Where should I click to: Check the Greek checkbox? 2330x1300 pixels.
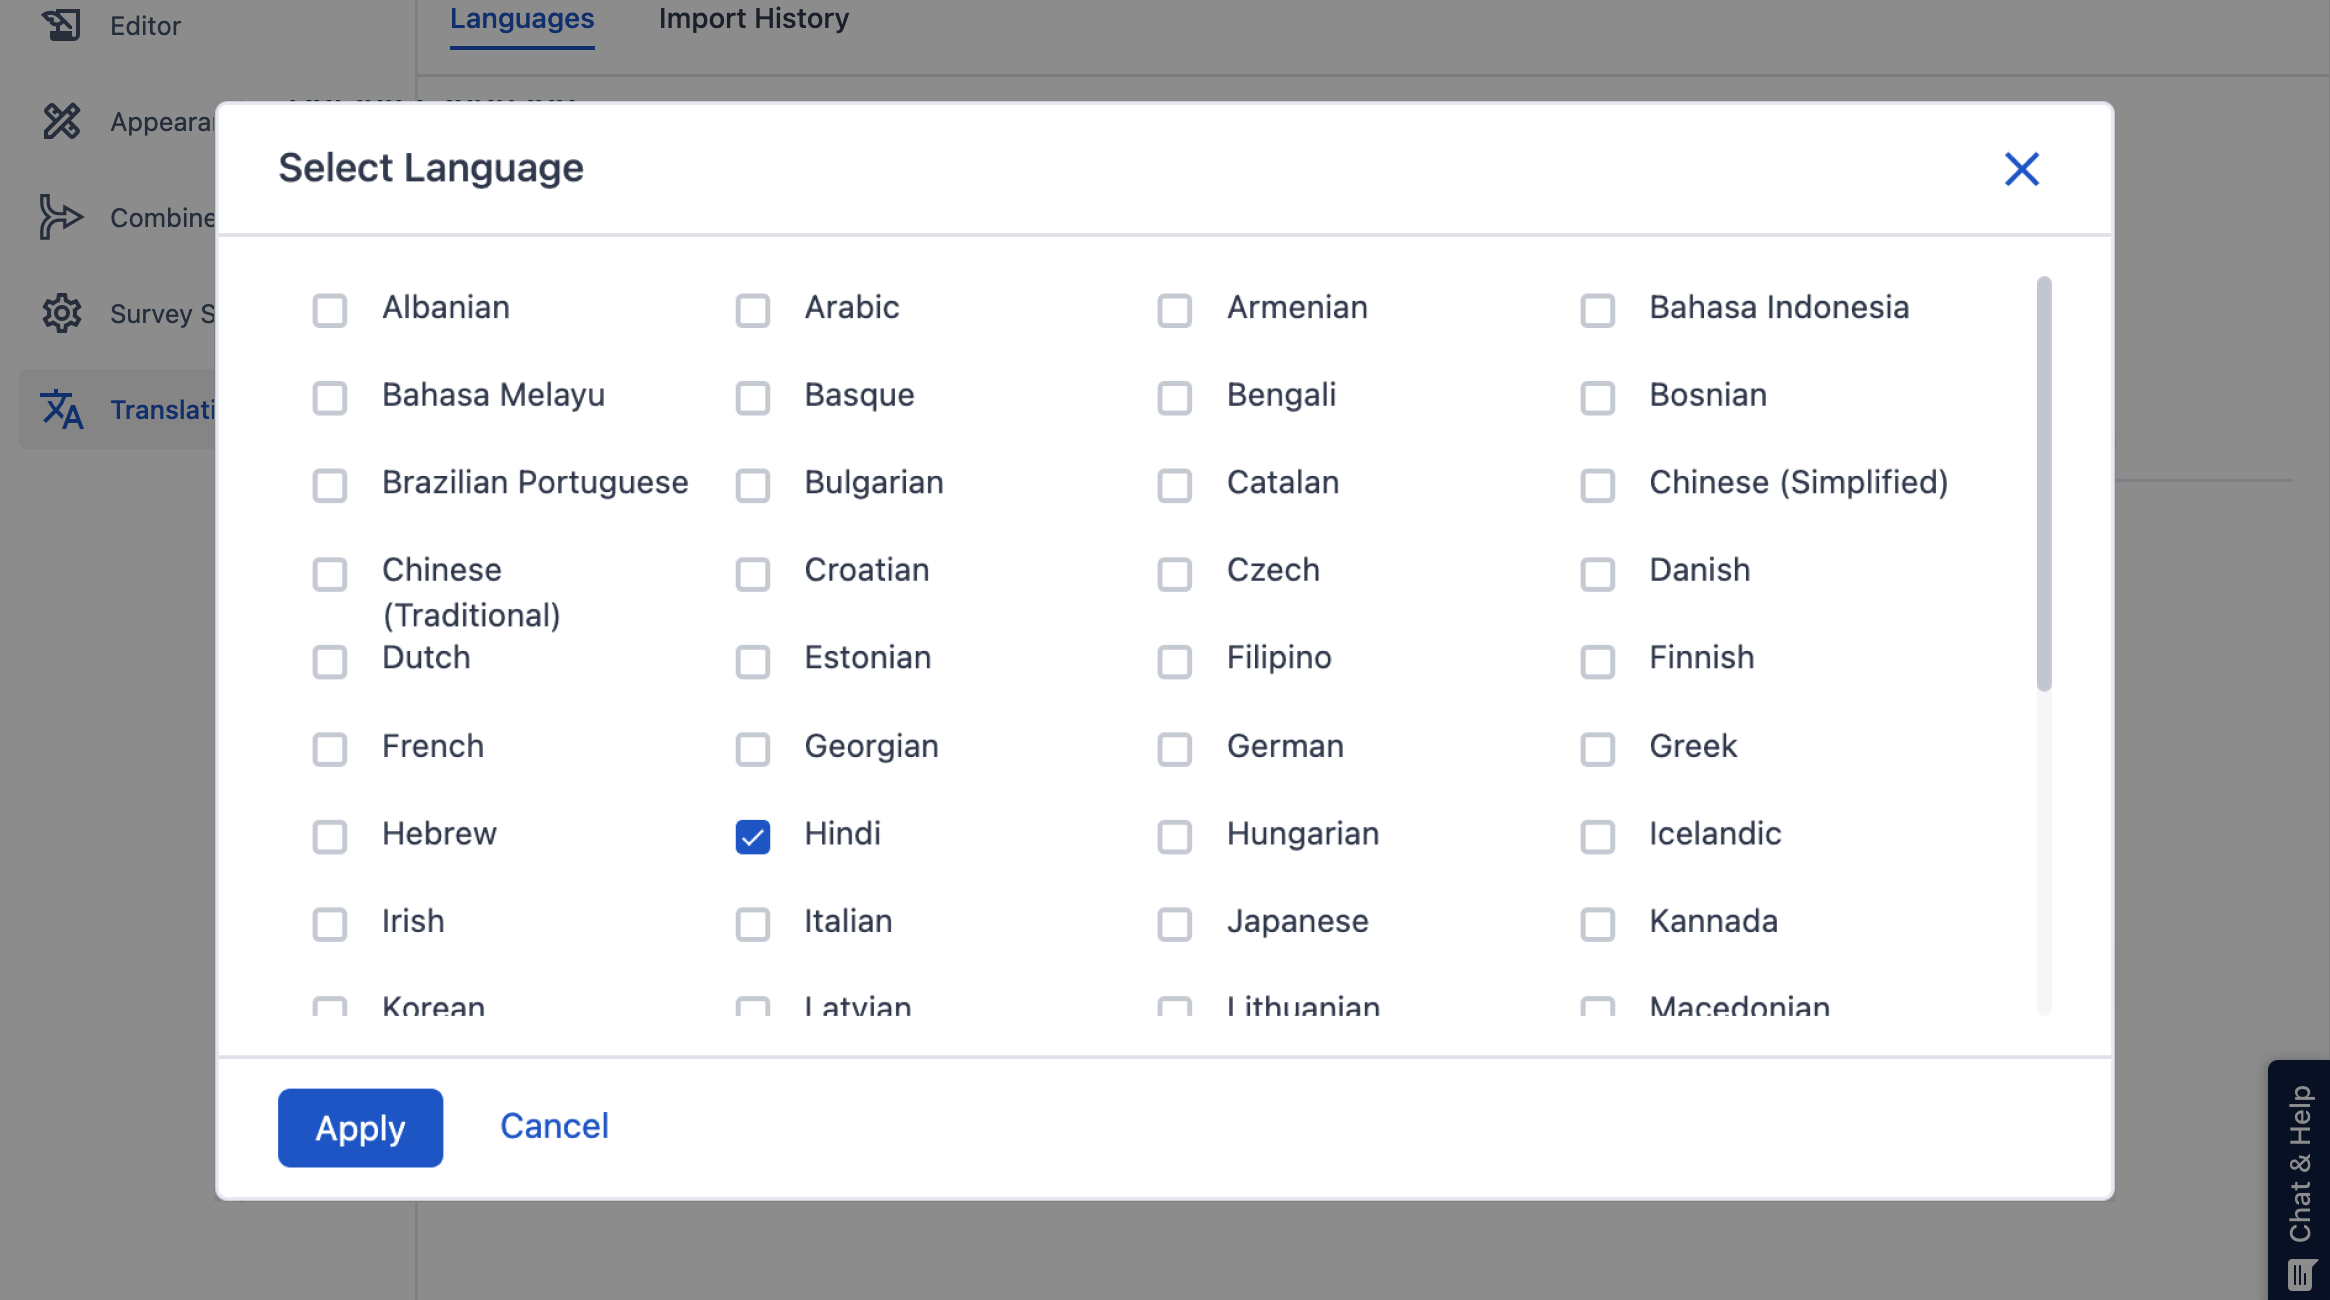pyautogui.click(x=1598, y=749)
